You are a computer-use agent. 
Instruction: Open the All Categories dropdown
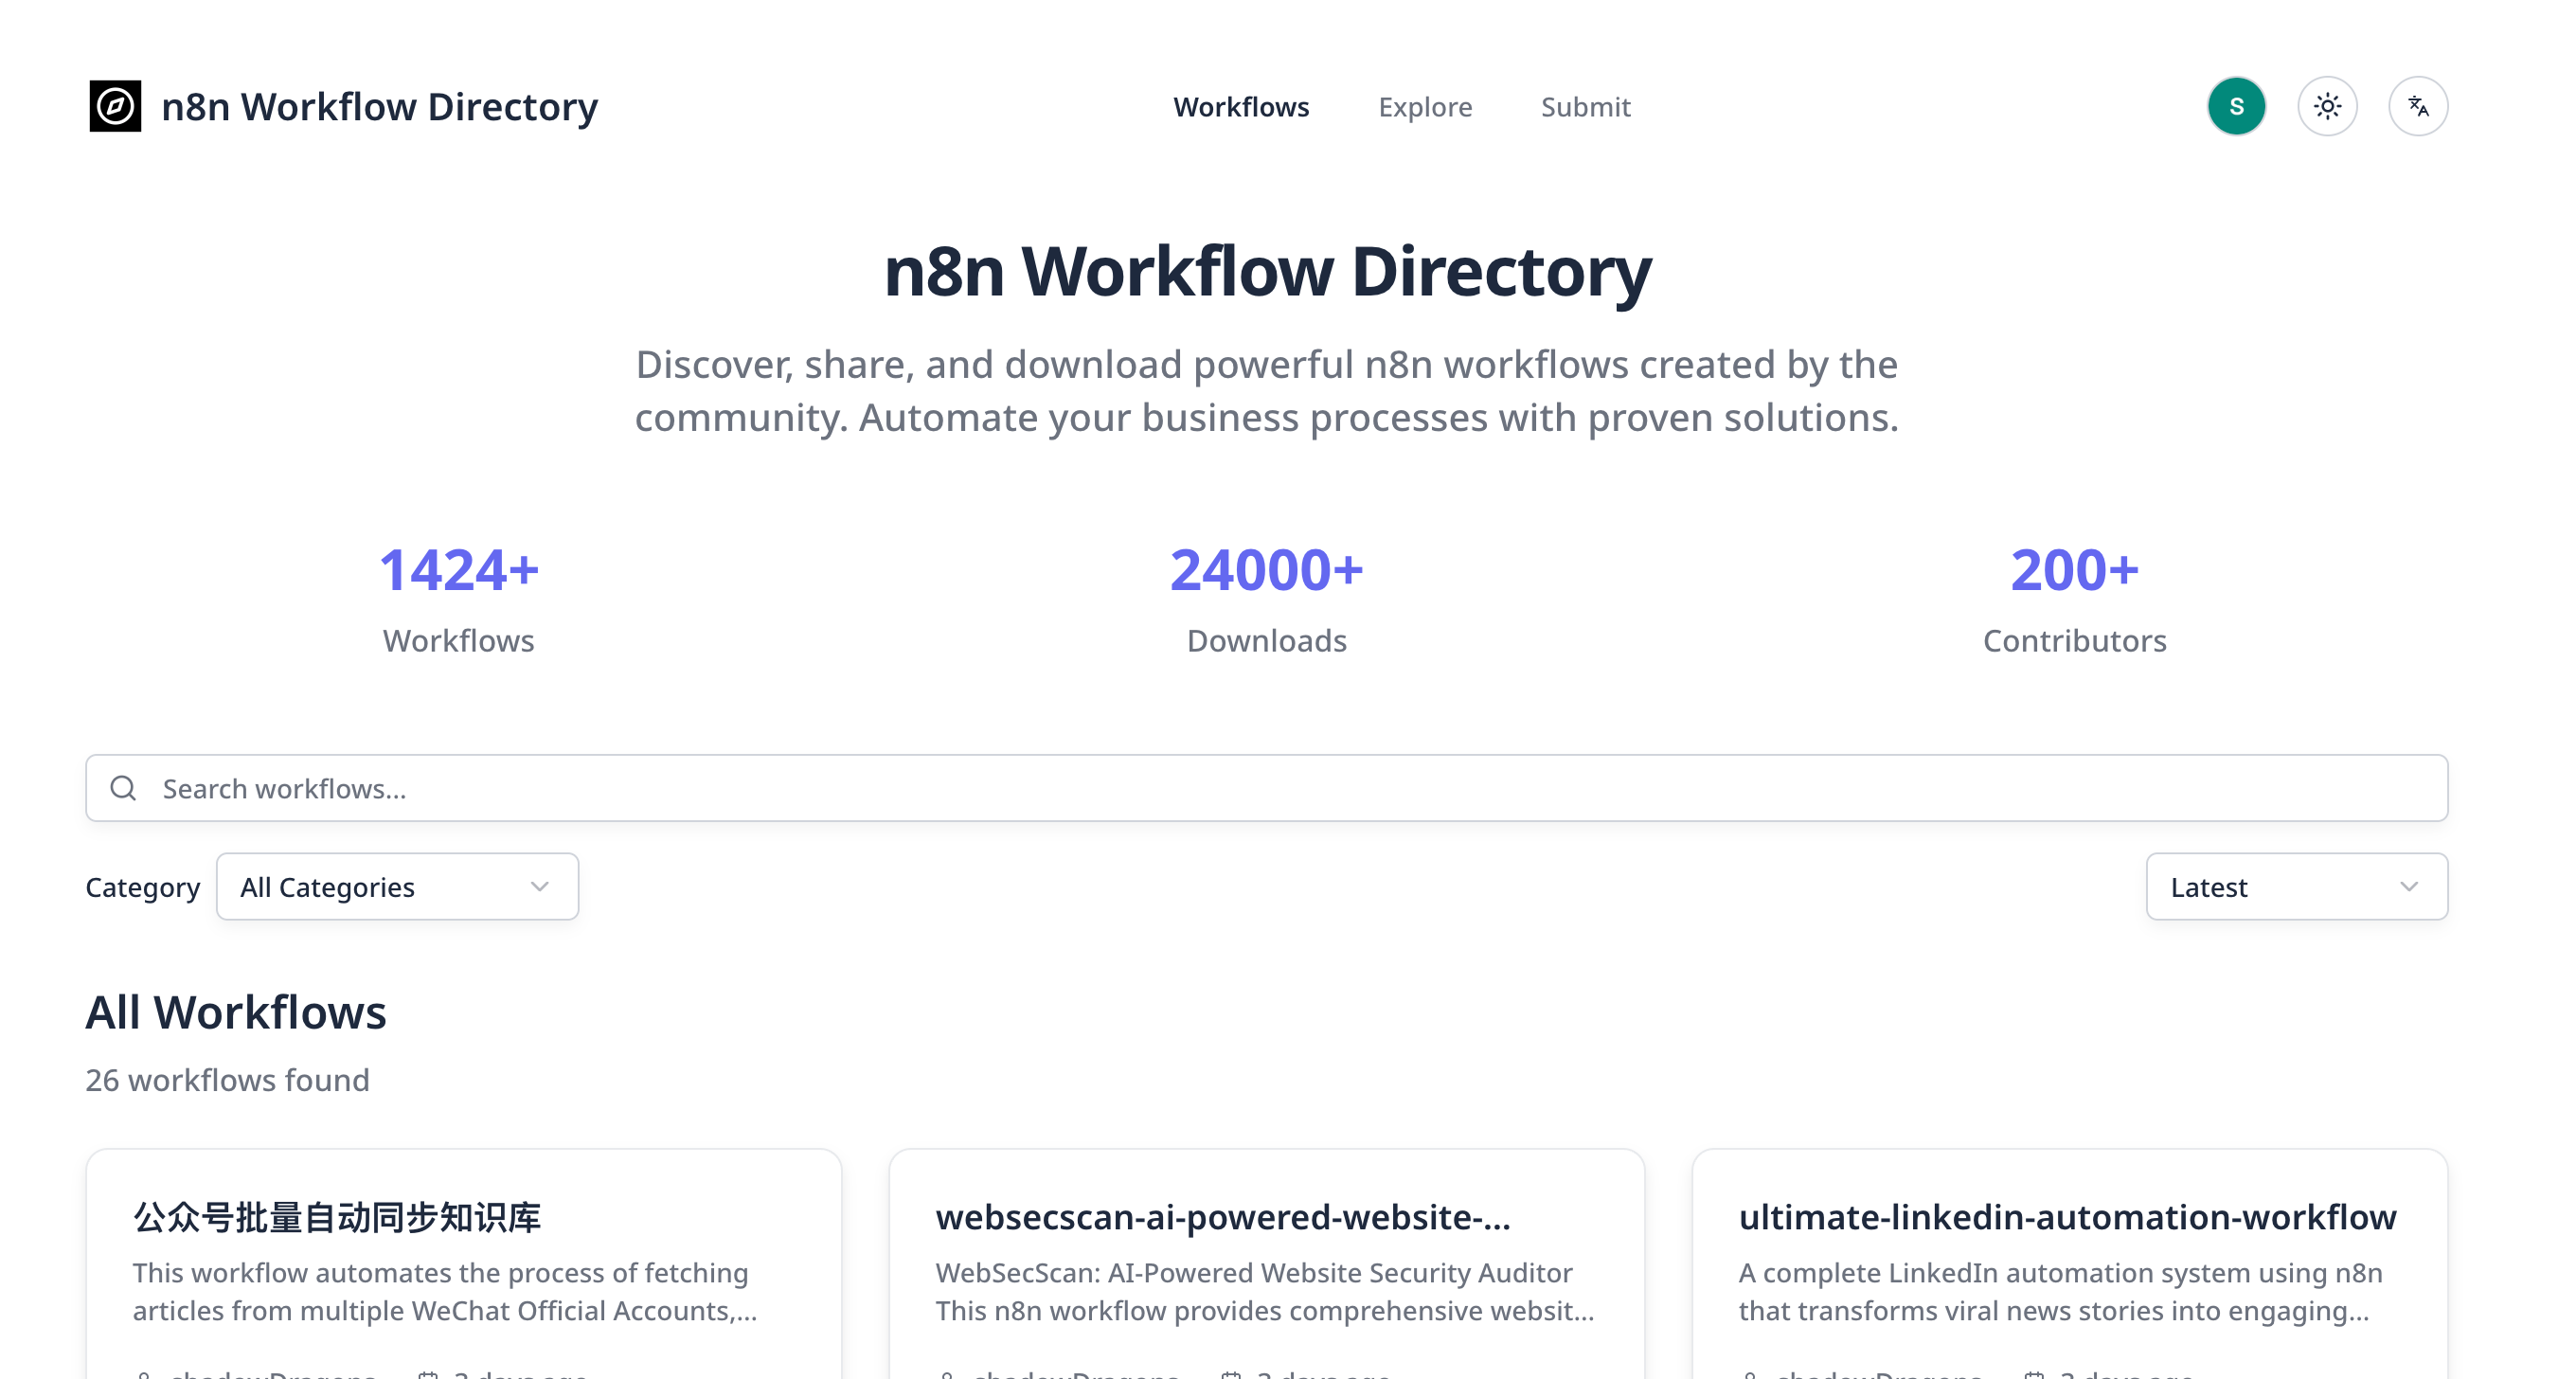pyautogui.click(x=397, y=886)
